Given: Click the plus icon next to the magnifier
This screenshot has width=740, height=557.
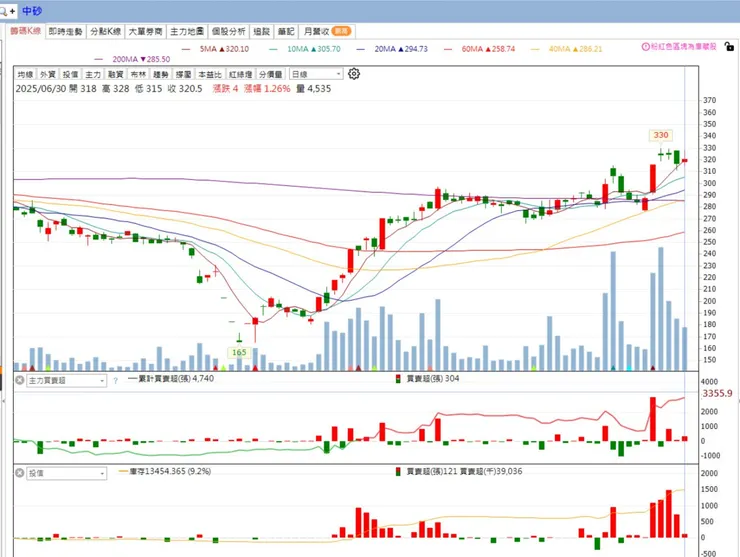Looking at the screenshot, I should pyautogui.click(x=12, y=11).
